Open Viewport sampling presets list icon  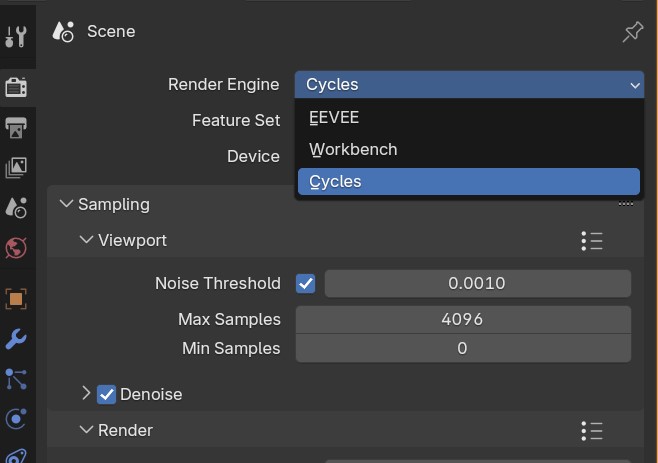tap(592, 241)
